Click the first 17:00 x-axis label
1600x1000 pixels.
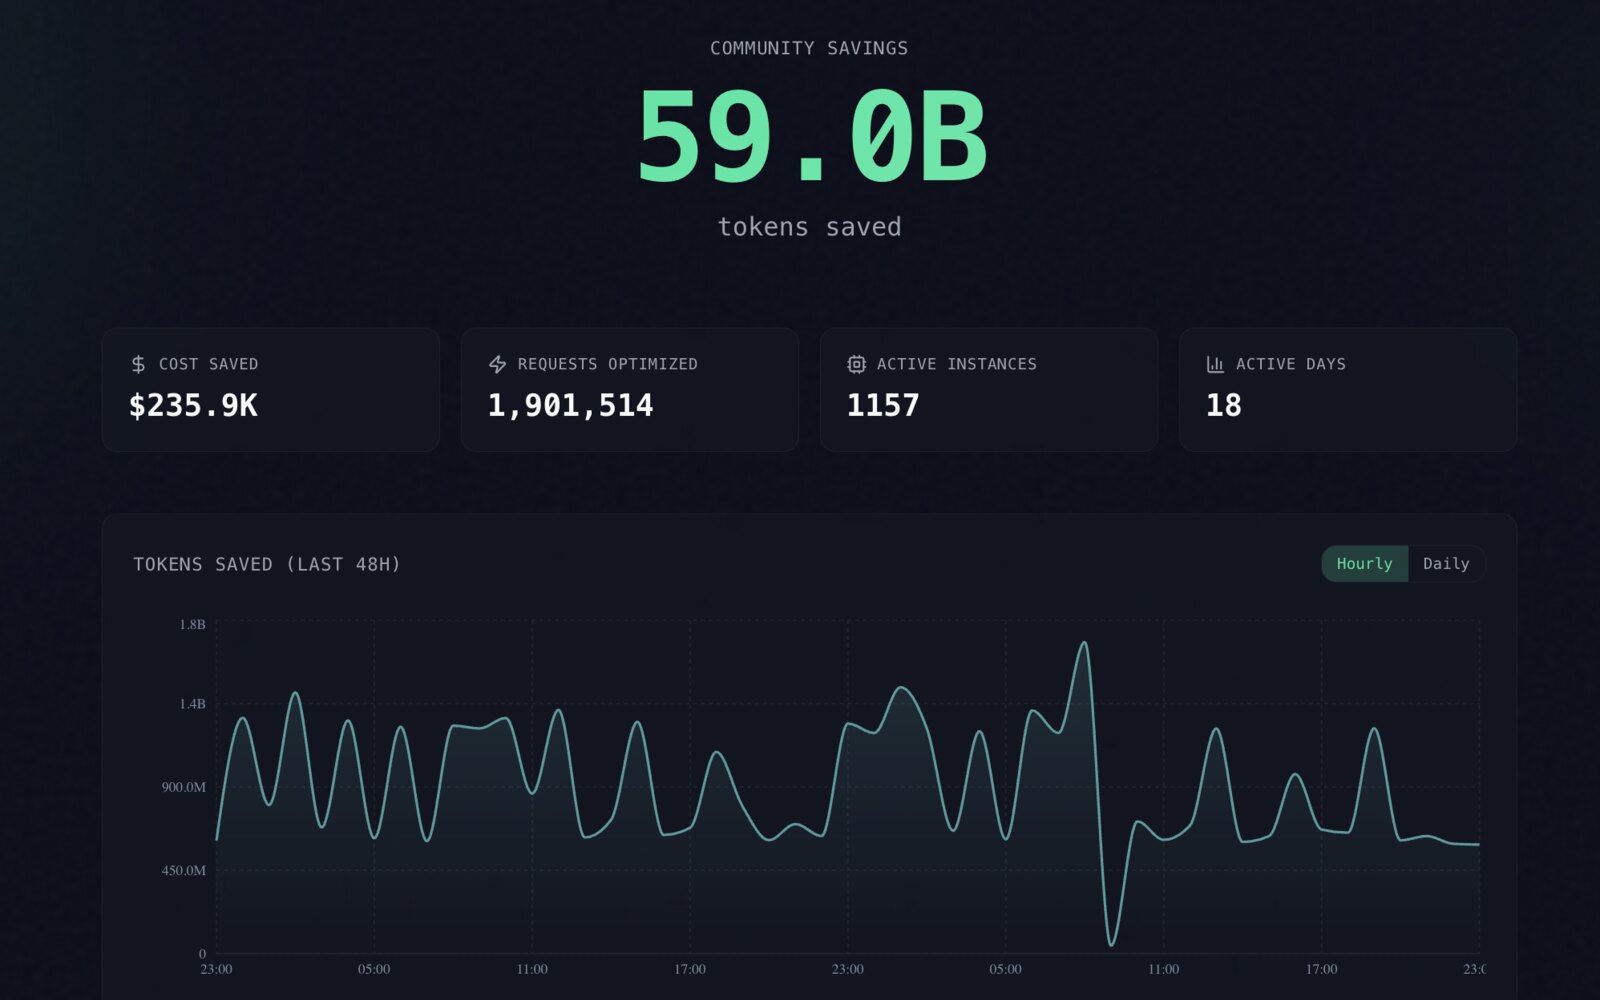click(690, 969)
